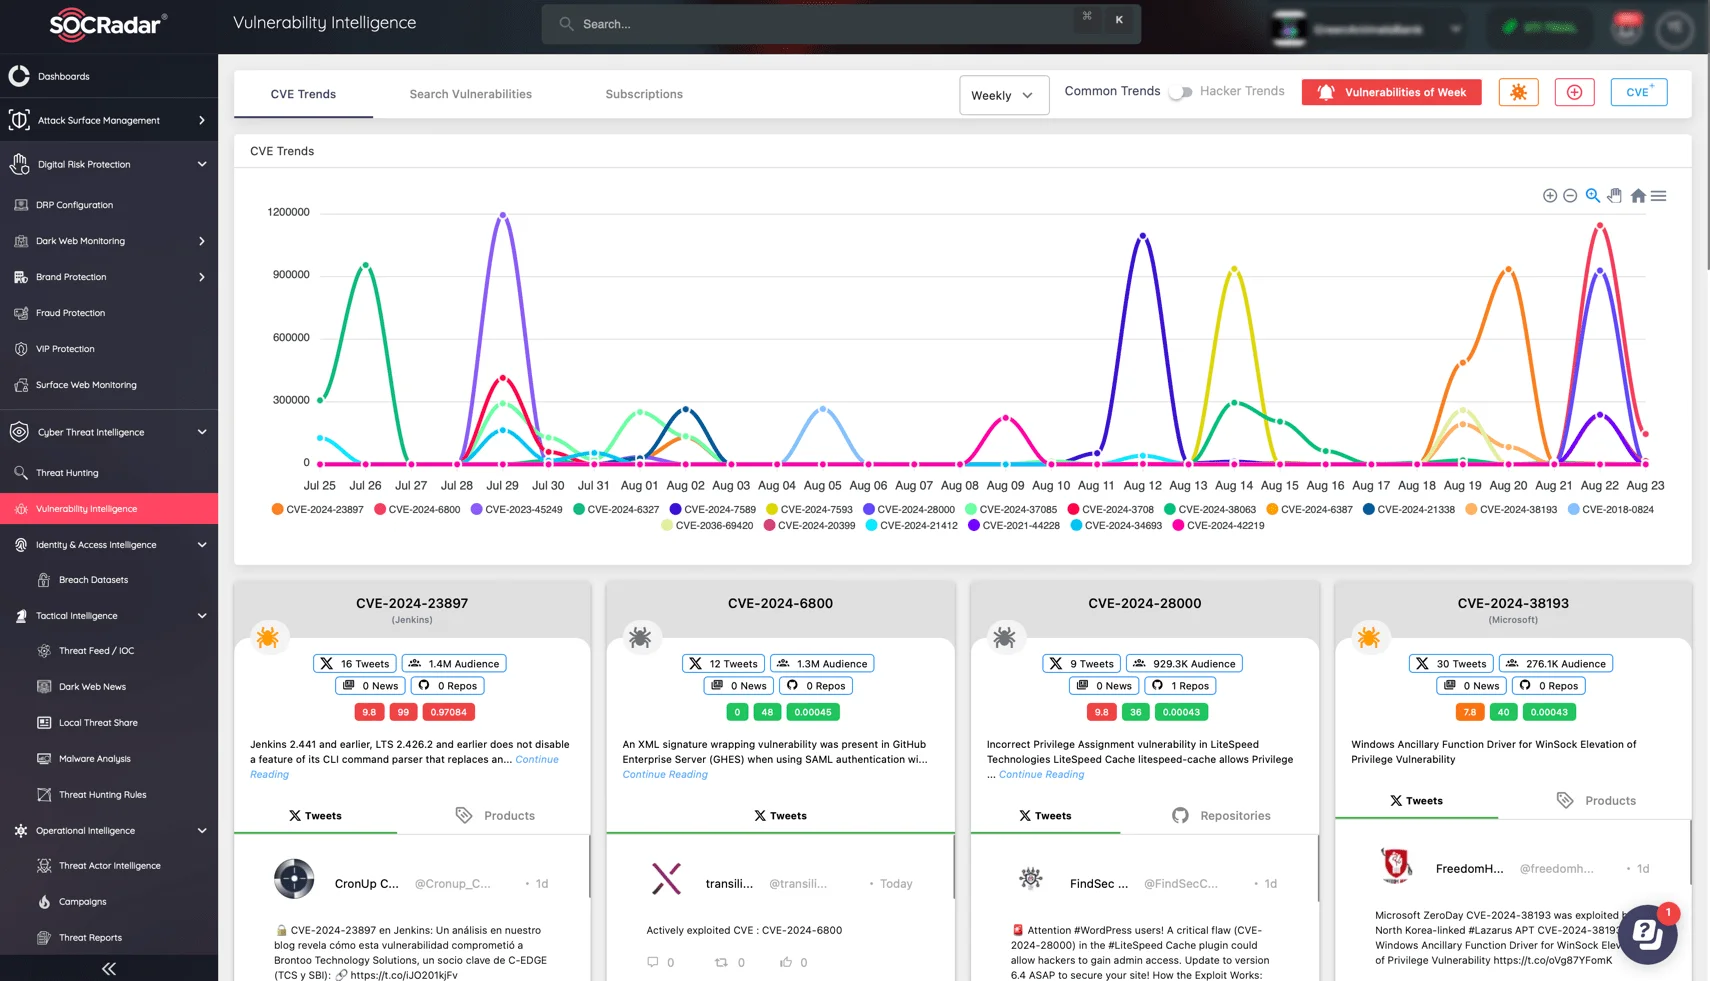Toggle CVE-2024-38193 legend series
The width and height of the screenshot is (1710, 981).
[1511, 510]
